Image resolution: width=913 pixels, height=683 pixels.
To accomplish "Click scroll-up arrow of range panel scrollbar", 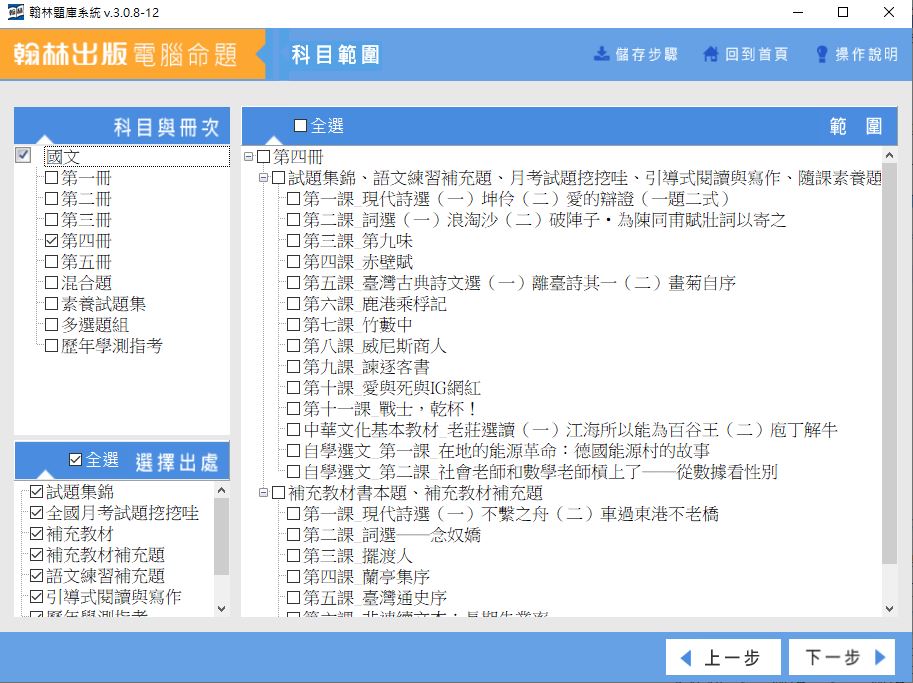I will click(889, 155).
